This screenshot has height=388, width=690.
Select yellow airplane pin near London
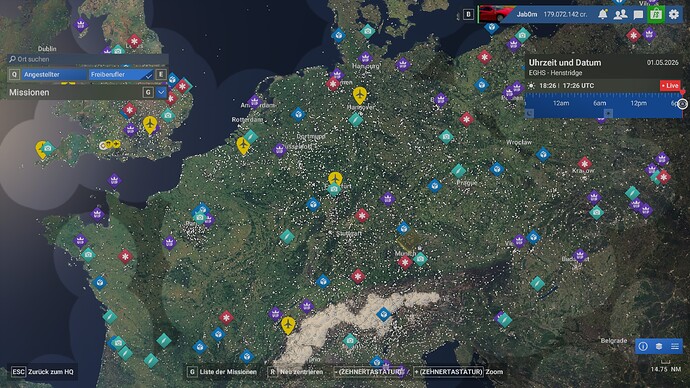tap(150, 124)
